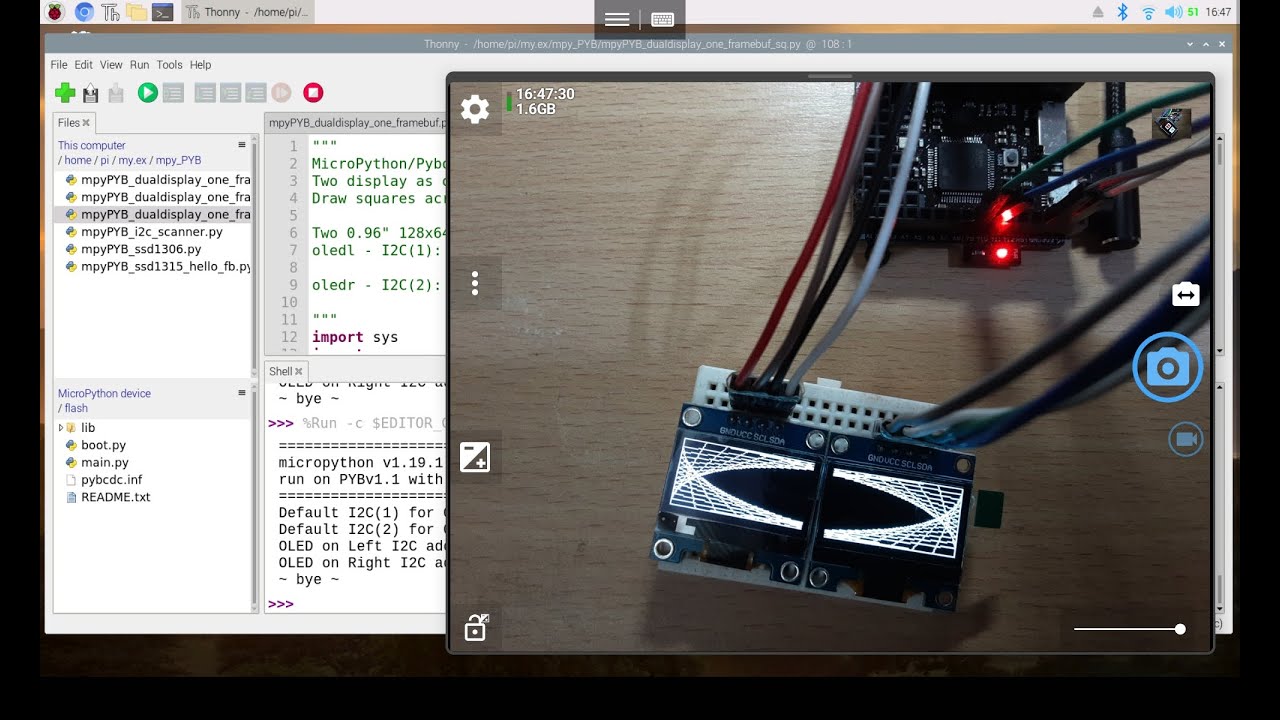
Task: Open the Tools menu in Thonny
Action: coord(169,64)
